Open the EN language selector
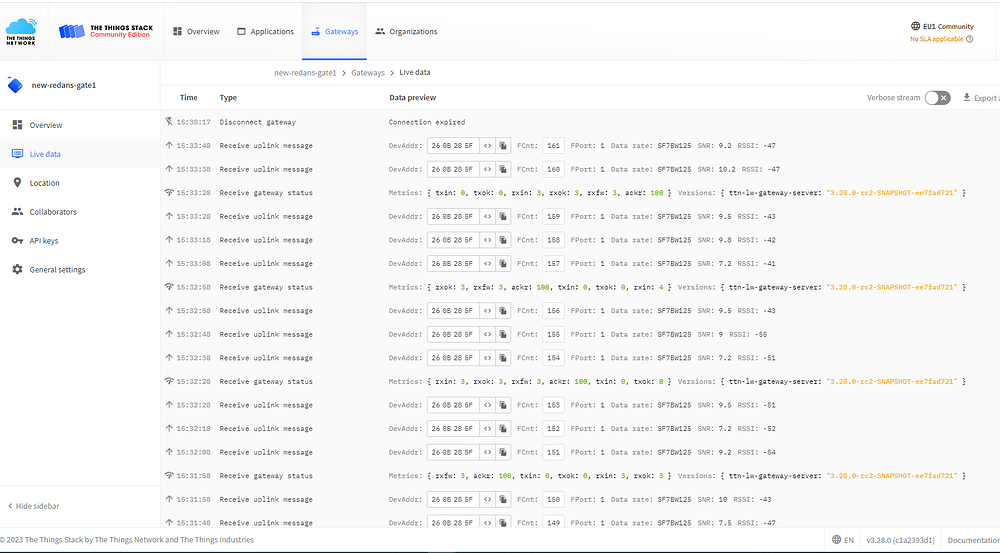 (x=842, y=540)
